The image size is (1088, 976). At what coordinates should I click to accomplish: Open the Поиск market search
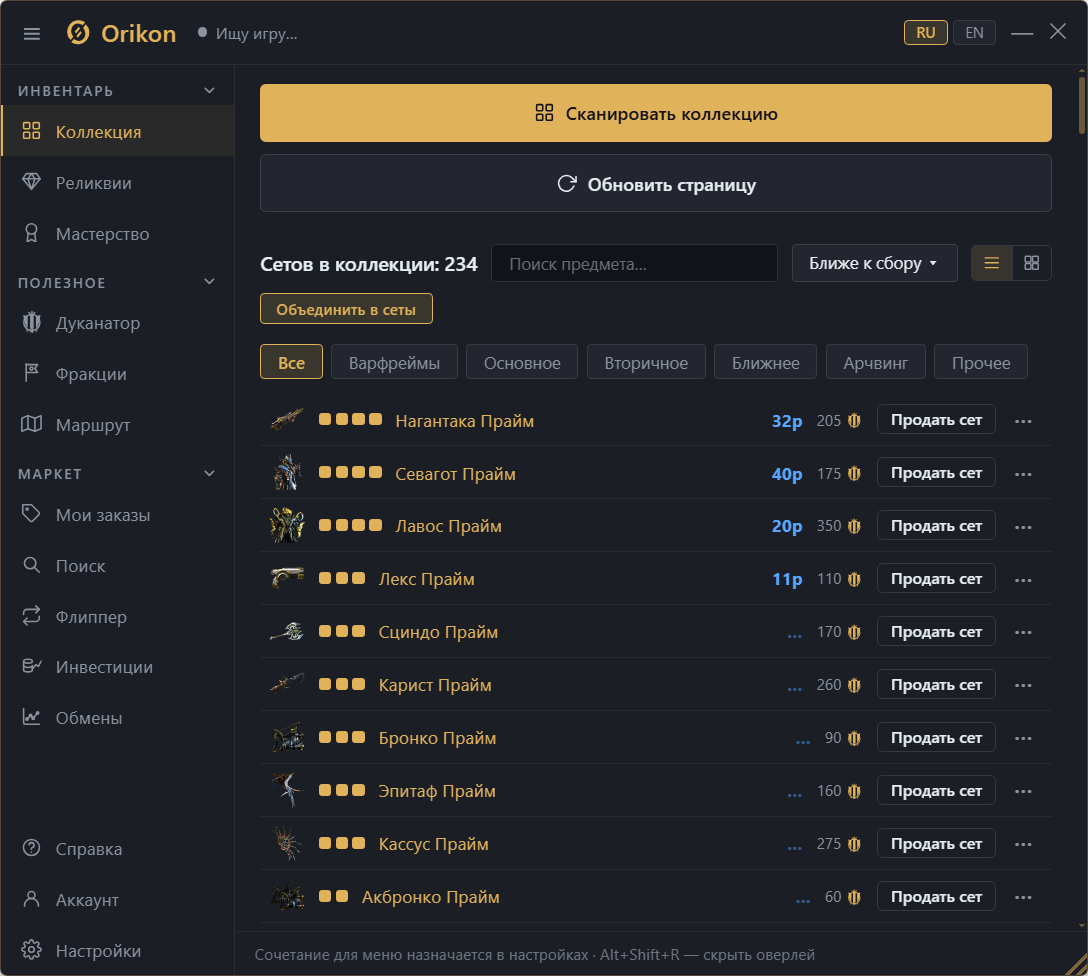click(x=118, y=566)
